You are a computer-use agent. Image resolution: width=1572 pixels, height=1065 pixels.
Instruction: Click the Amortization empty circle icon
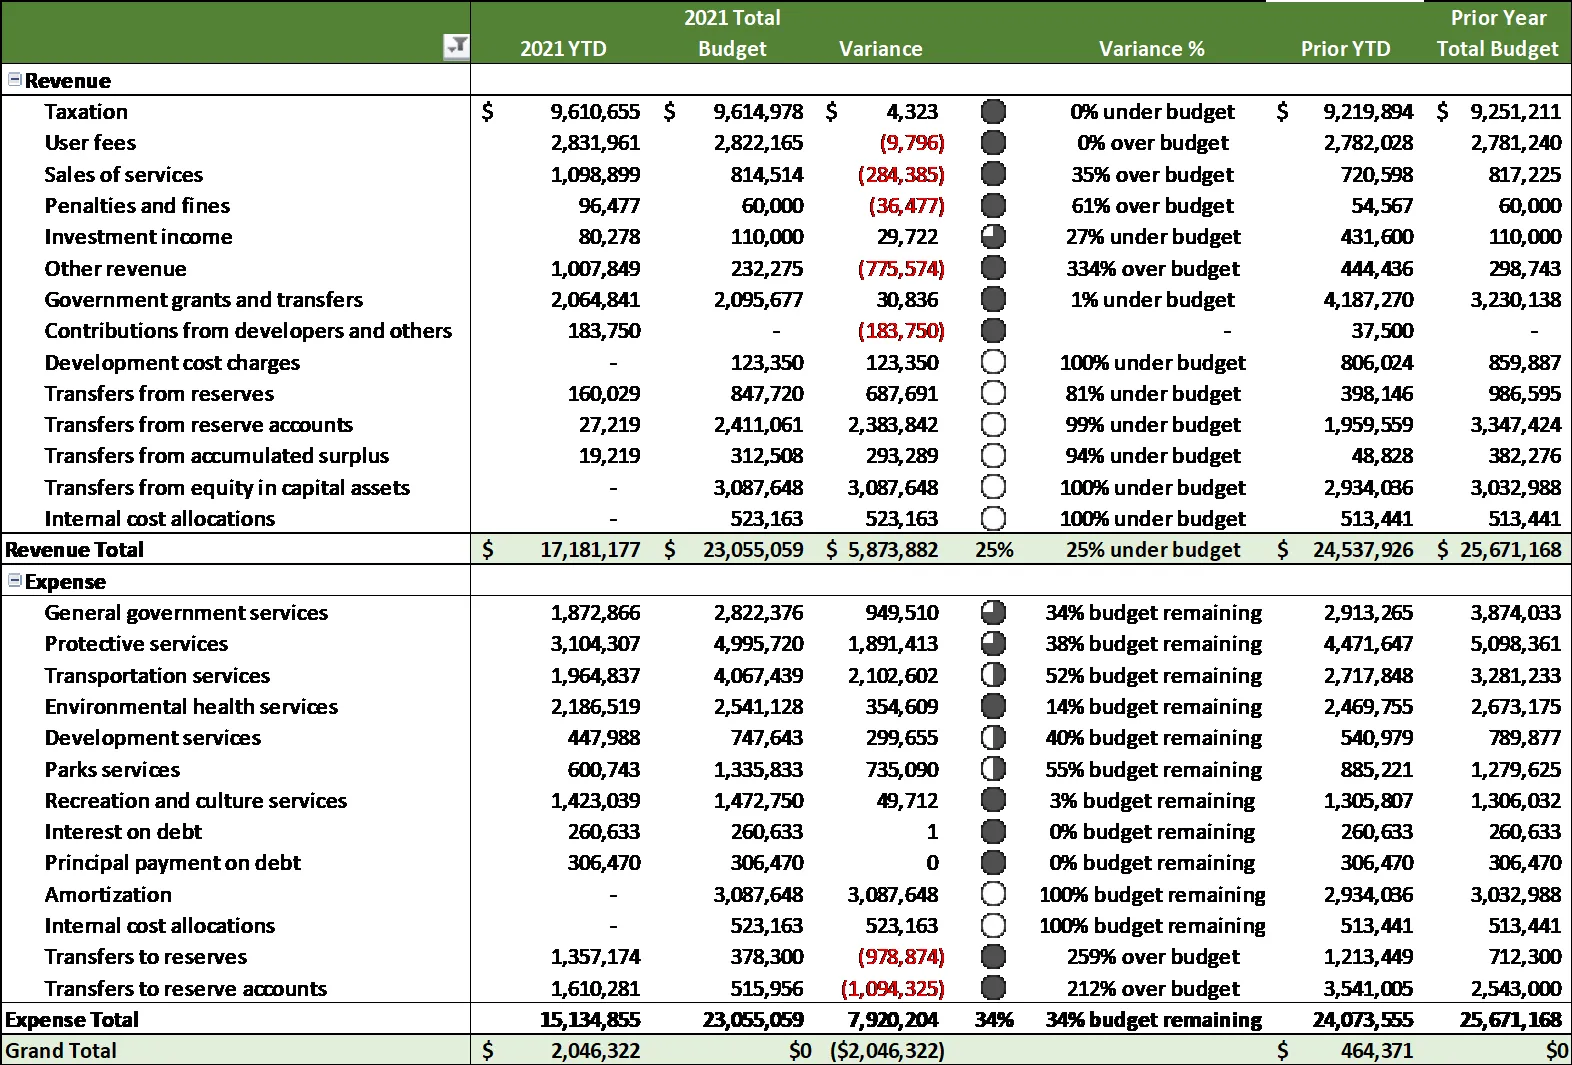click(993, 894)
